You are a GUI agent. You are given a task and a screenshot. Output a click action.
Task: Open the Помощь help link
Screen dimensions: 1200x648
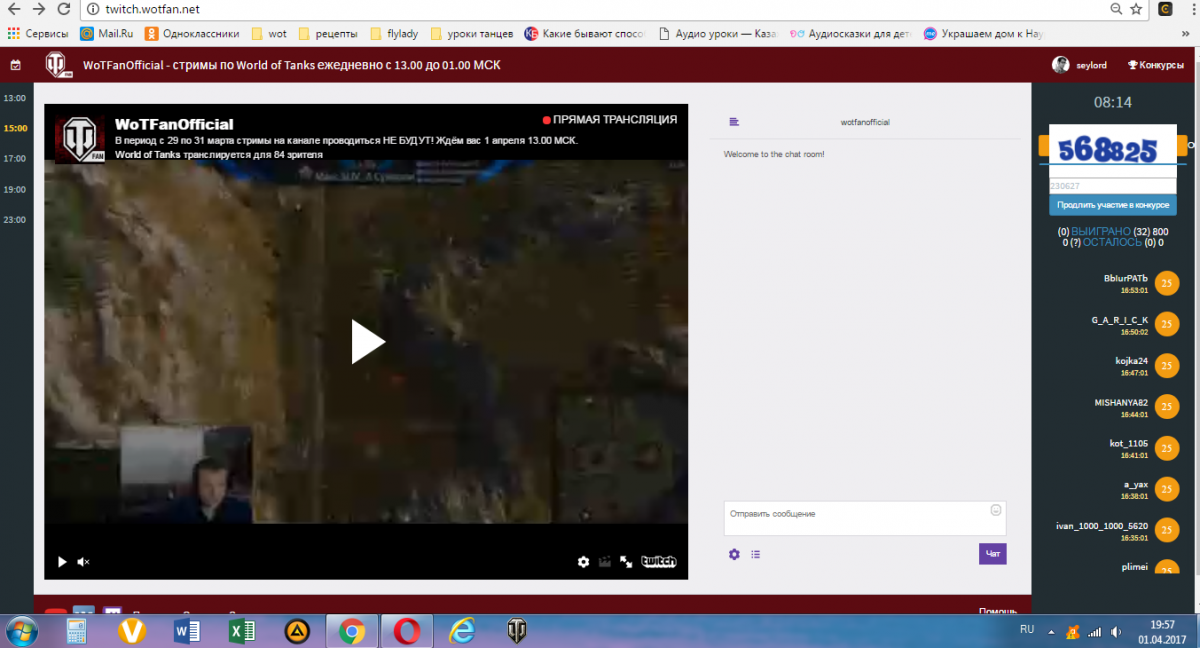point(998,611)
